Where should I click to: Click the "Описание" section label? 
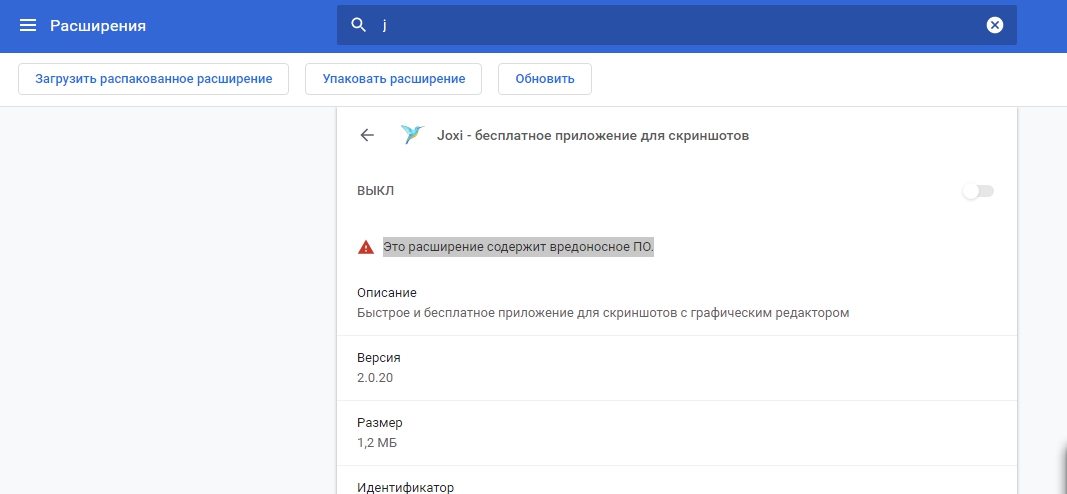coord(387,293)
